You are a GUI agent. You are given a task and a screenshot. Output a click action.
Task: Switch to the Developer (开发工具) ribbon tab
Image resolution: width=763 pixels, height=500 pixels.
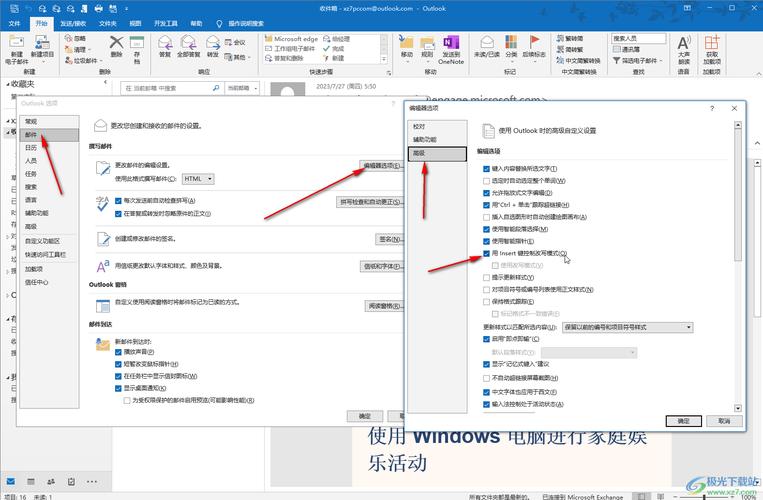coord(166,23)
